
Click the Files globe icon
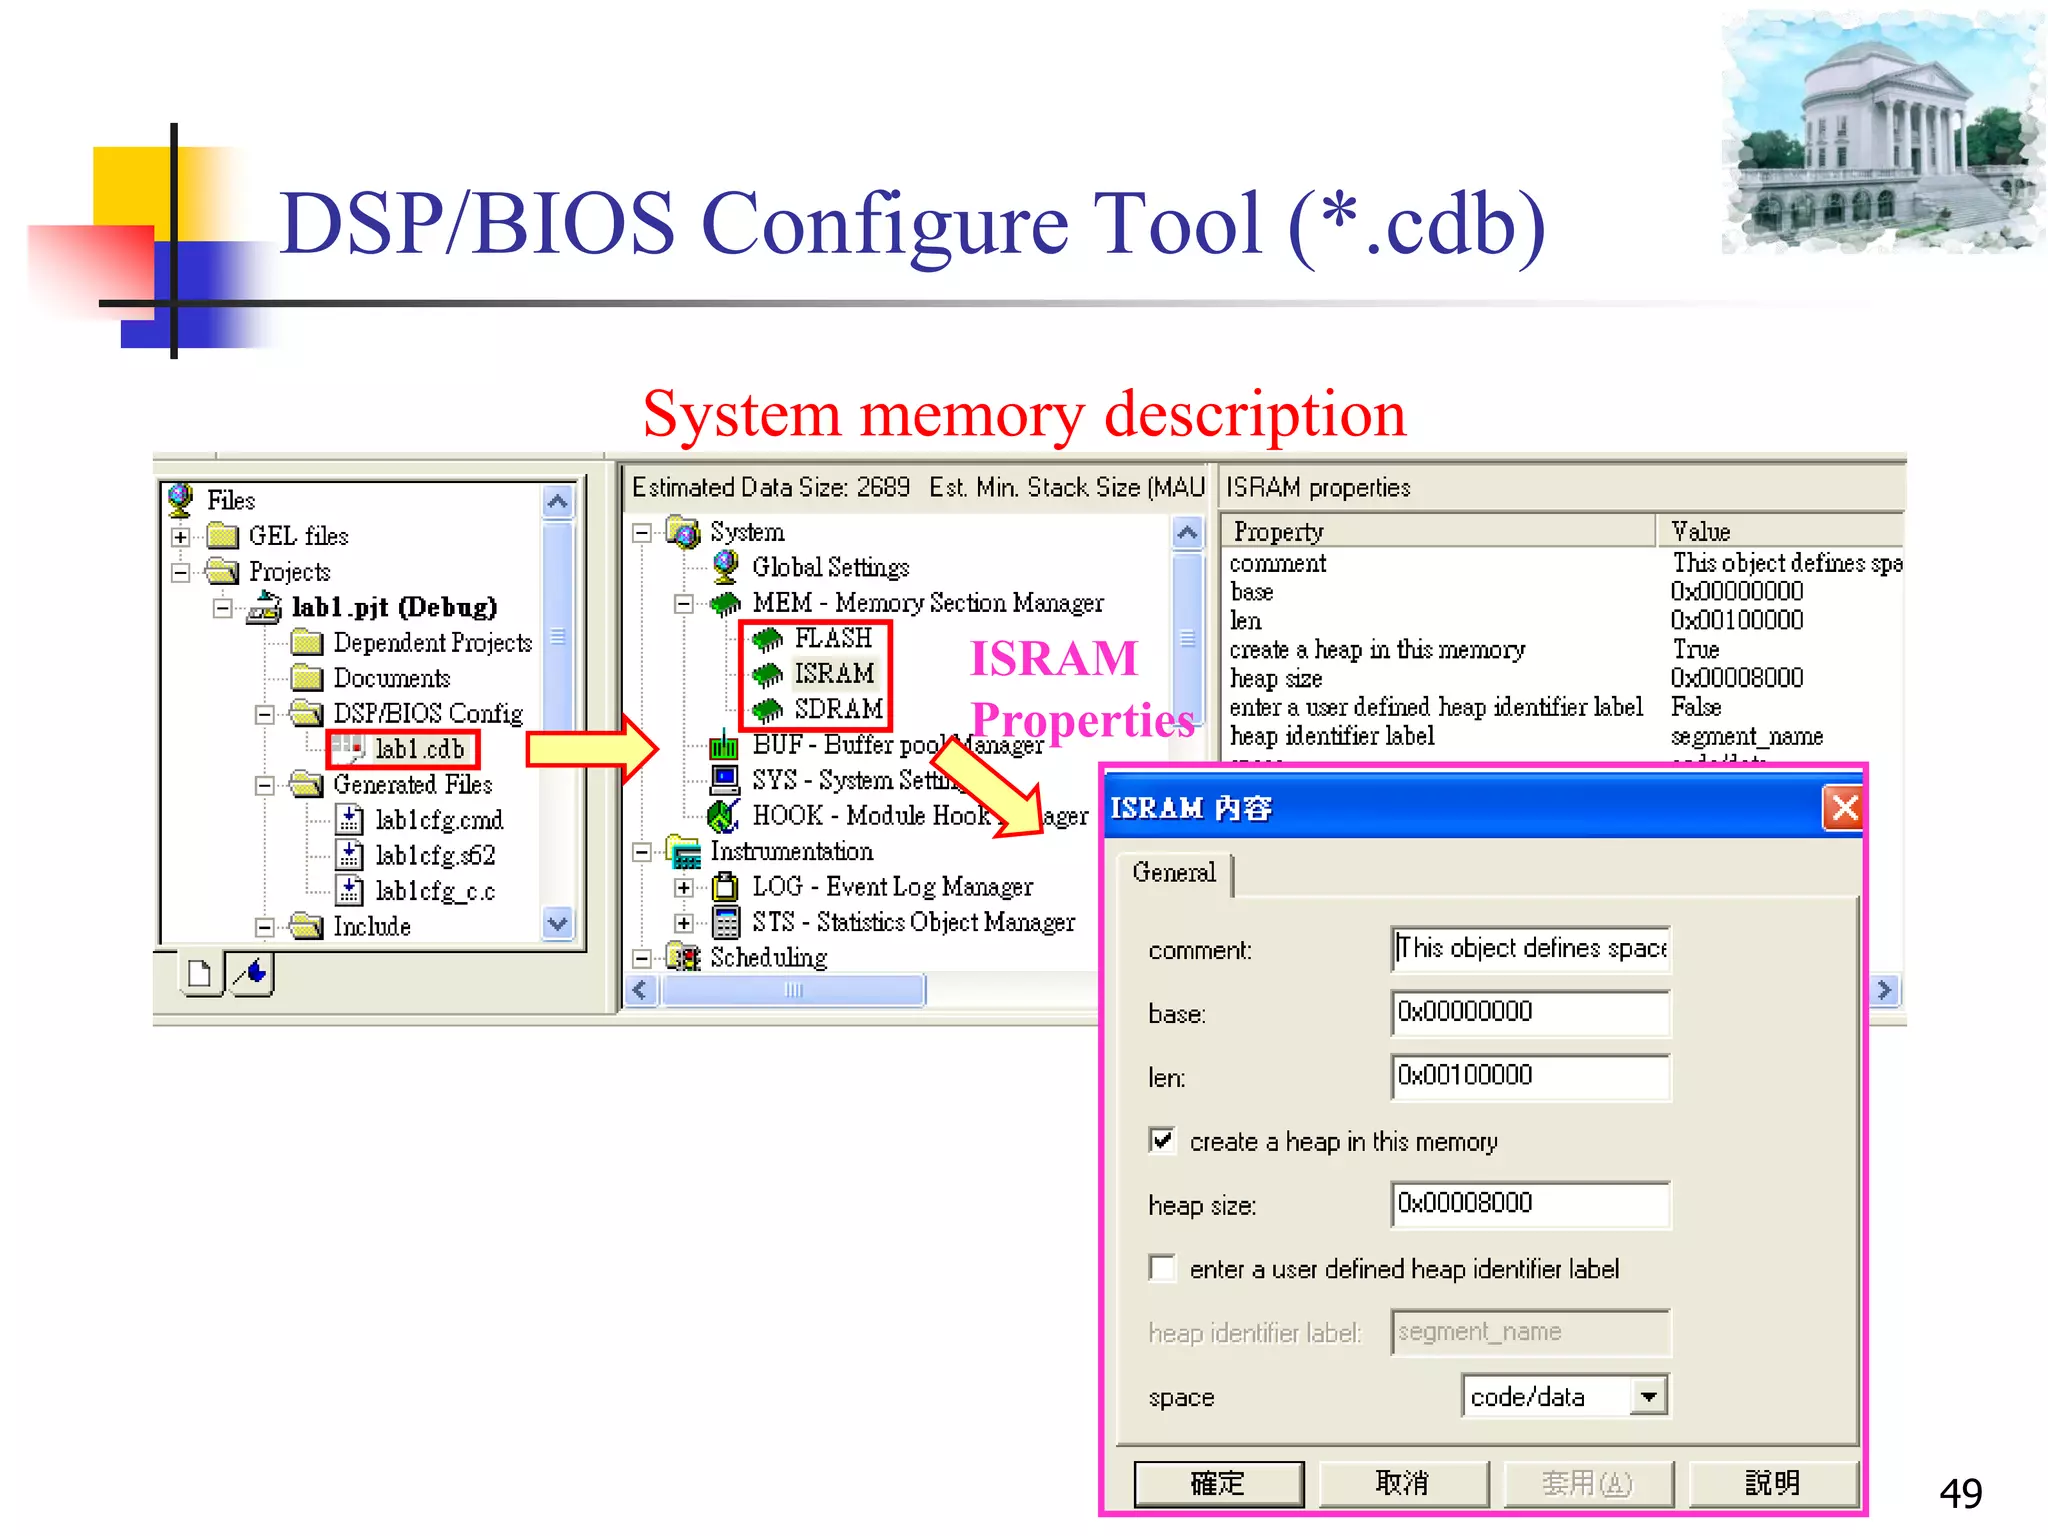click(181, 499)
